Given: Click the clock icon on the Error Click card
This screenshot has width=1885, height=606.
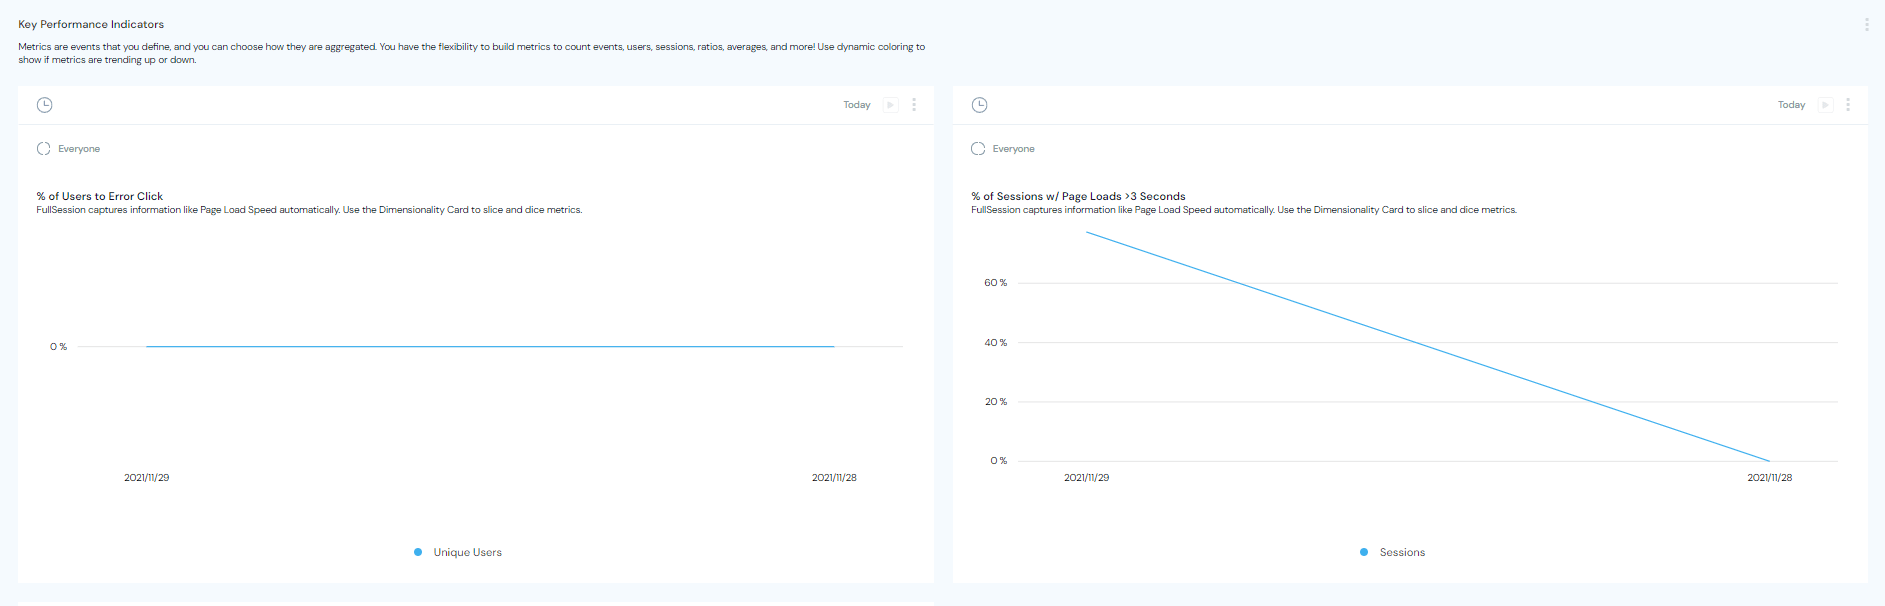Looking at the screenshot, I should (x=45, y=105).
